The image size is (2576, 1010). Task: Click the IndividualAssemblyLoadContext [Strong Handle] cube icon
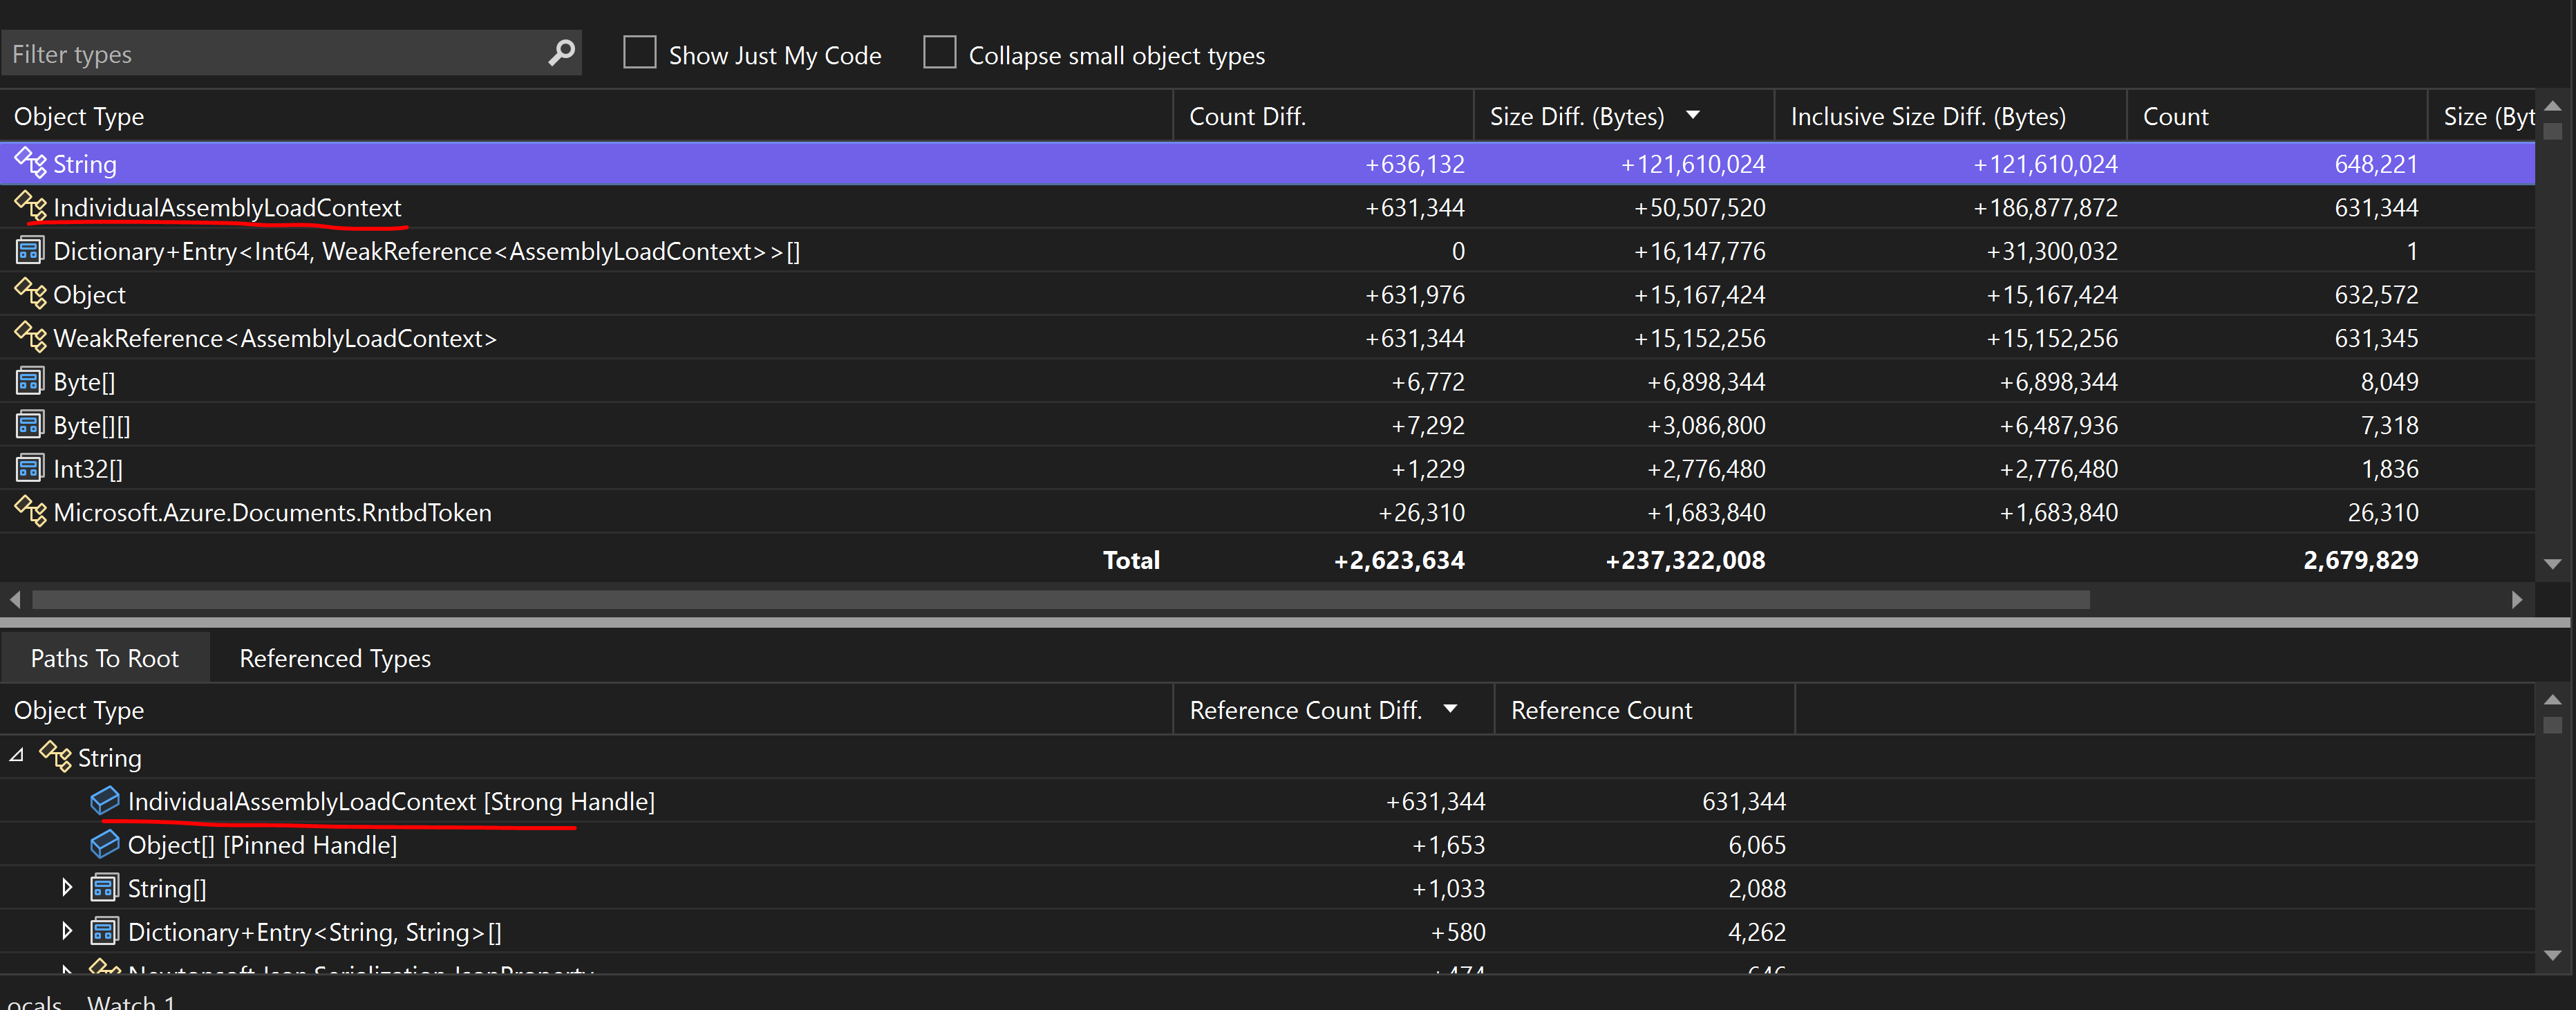(105, 800)
